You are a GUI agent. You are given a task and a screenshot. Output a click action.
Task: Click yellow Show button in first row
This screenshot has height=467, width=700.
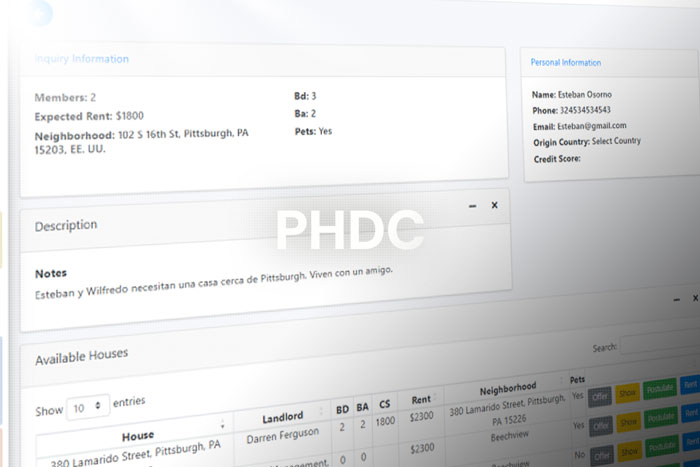click(627, 392)
